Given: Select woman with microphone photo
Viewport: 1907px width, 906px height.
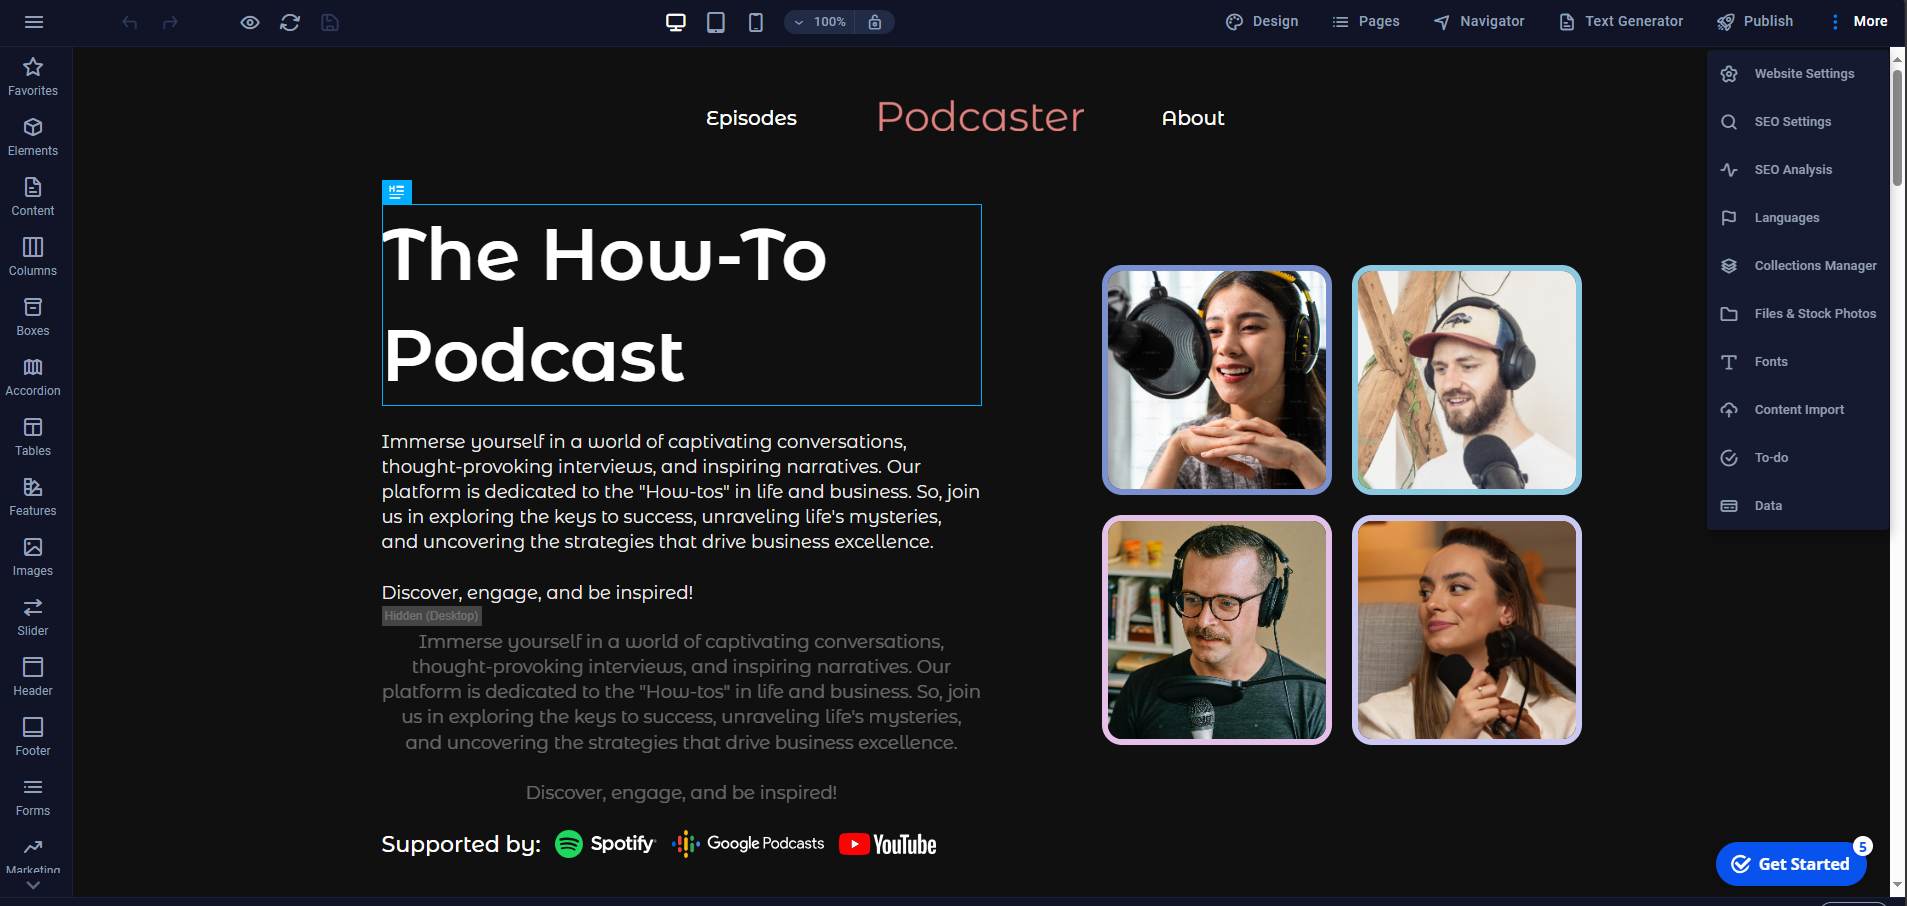Looking at the screenshot, I should pos(1217,380).
